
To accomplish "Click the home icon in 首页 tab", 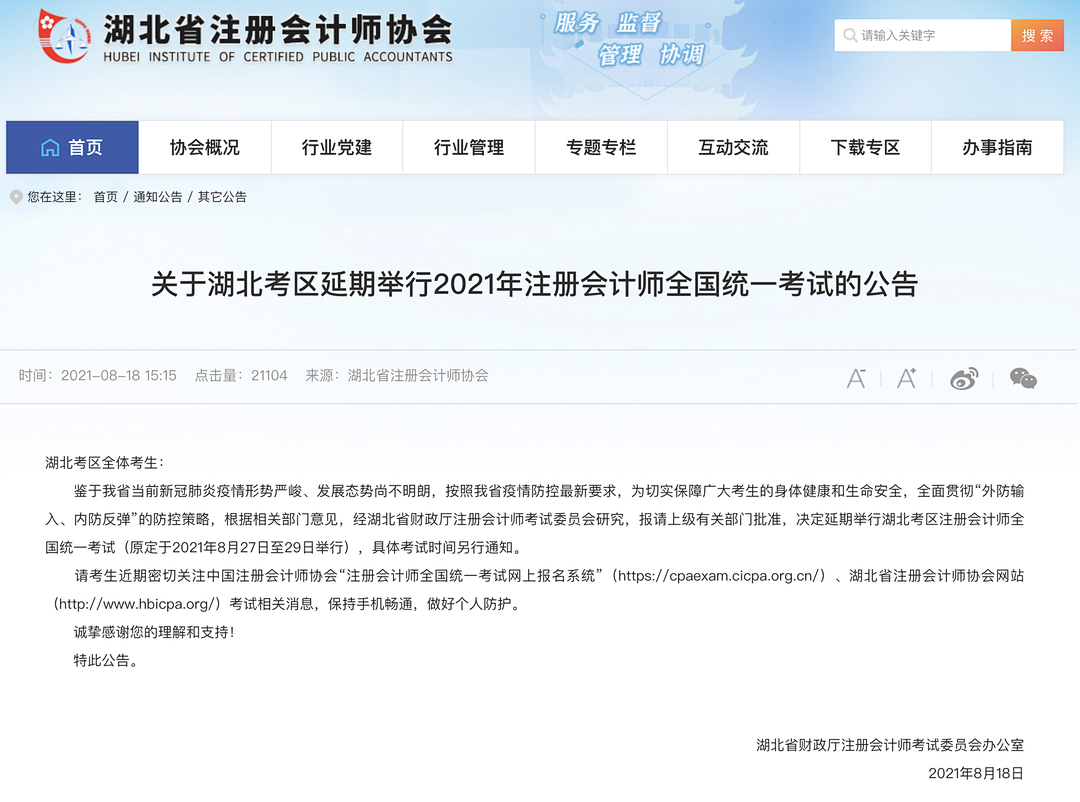I will tap(50, 147).
